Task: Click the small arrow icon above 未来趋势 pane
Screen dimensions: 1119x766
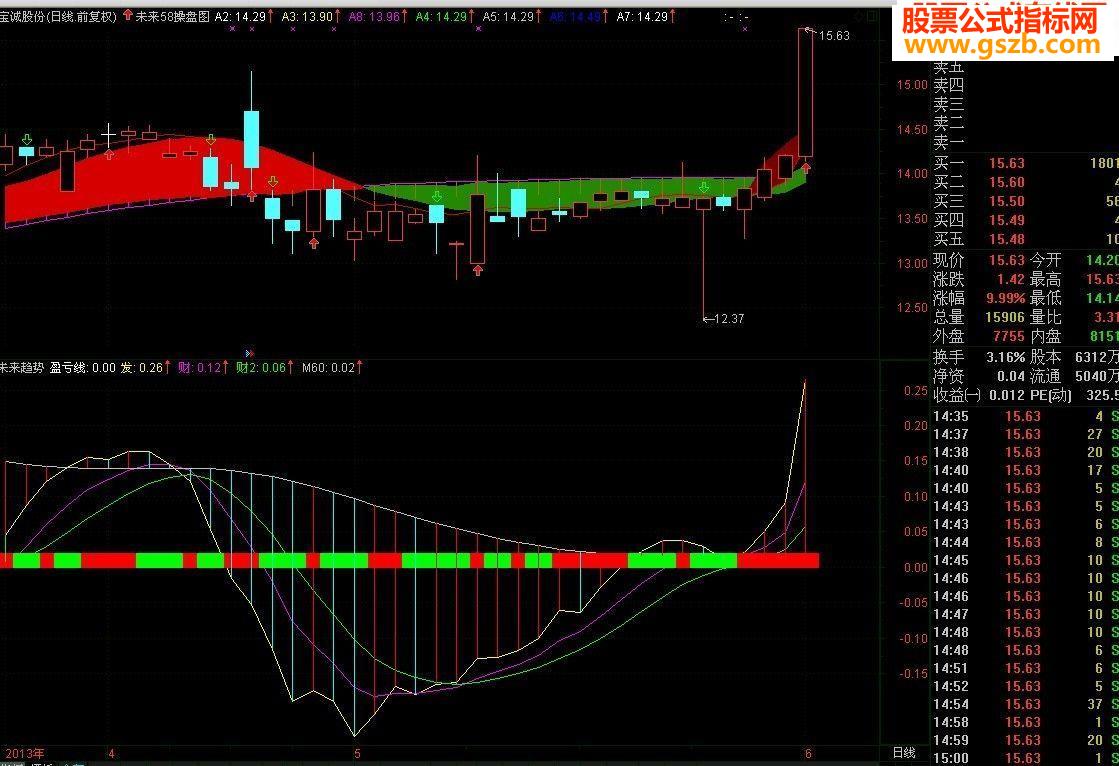Action: pos(249,353)
